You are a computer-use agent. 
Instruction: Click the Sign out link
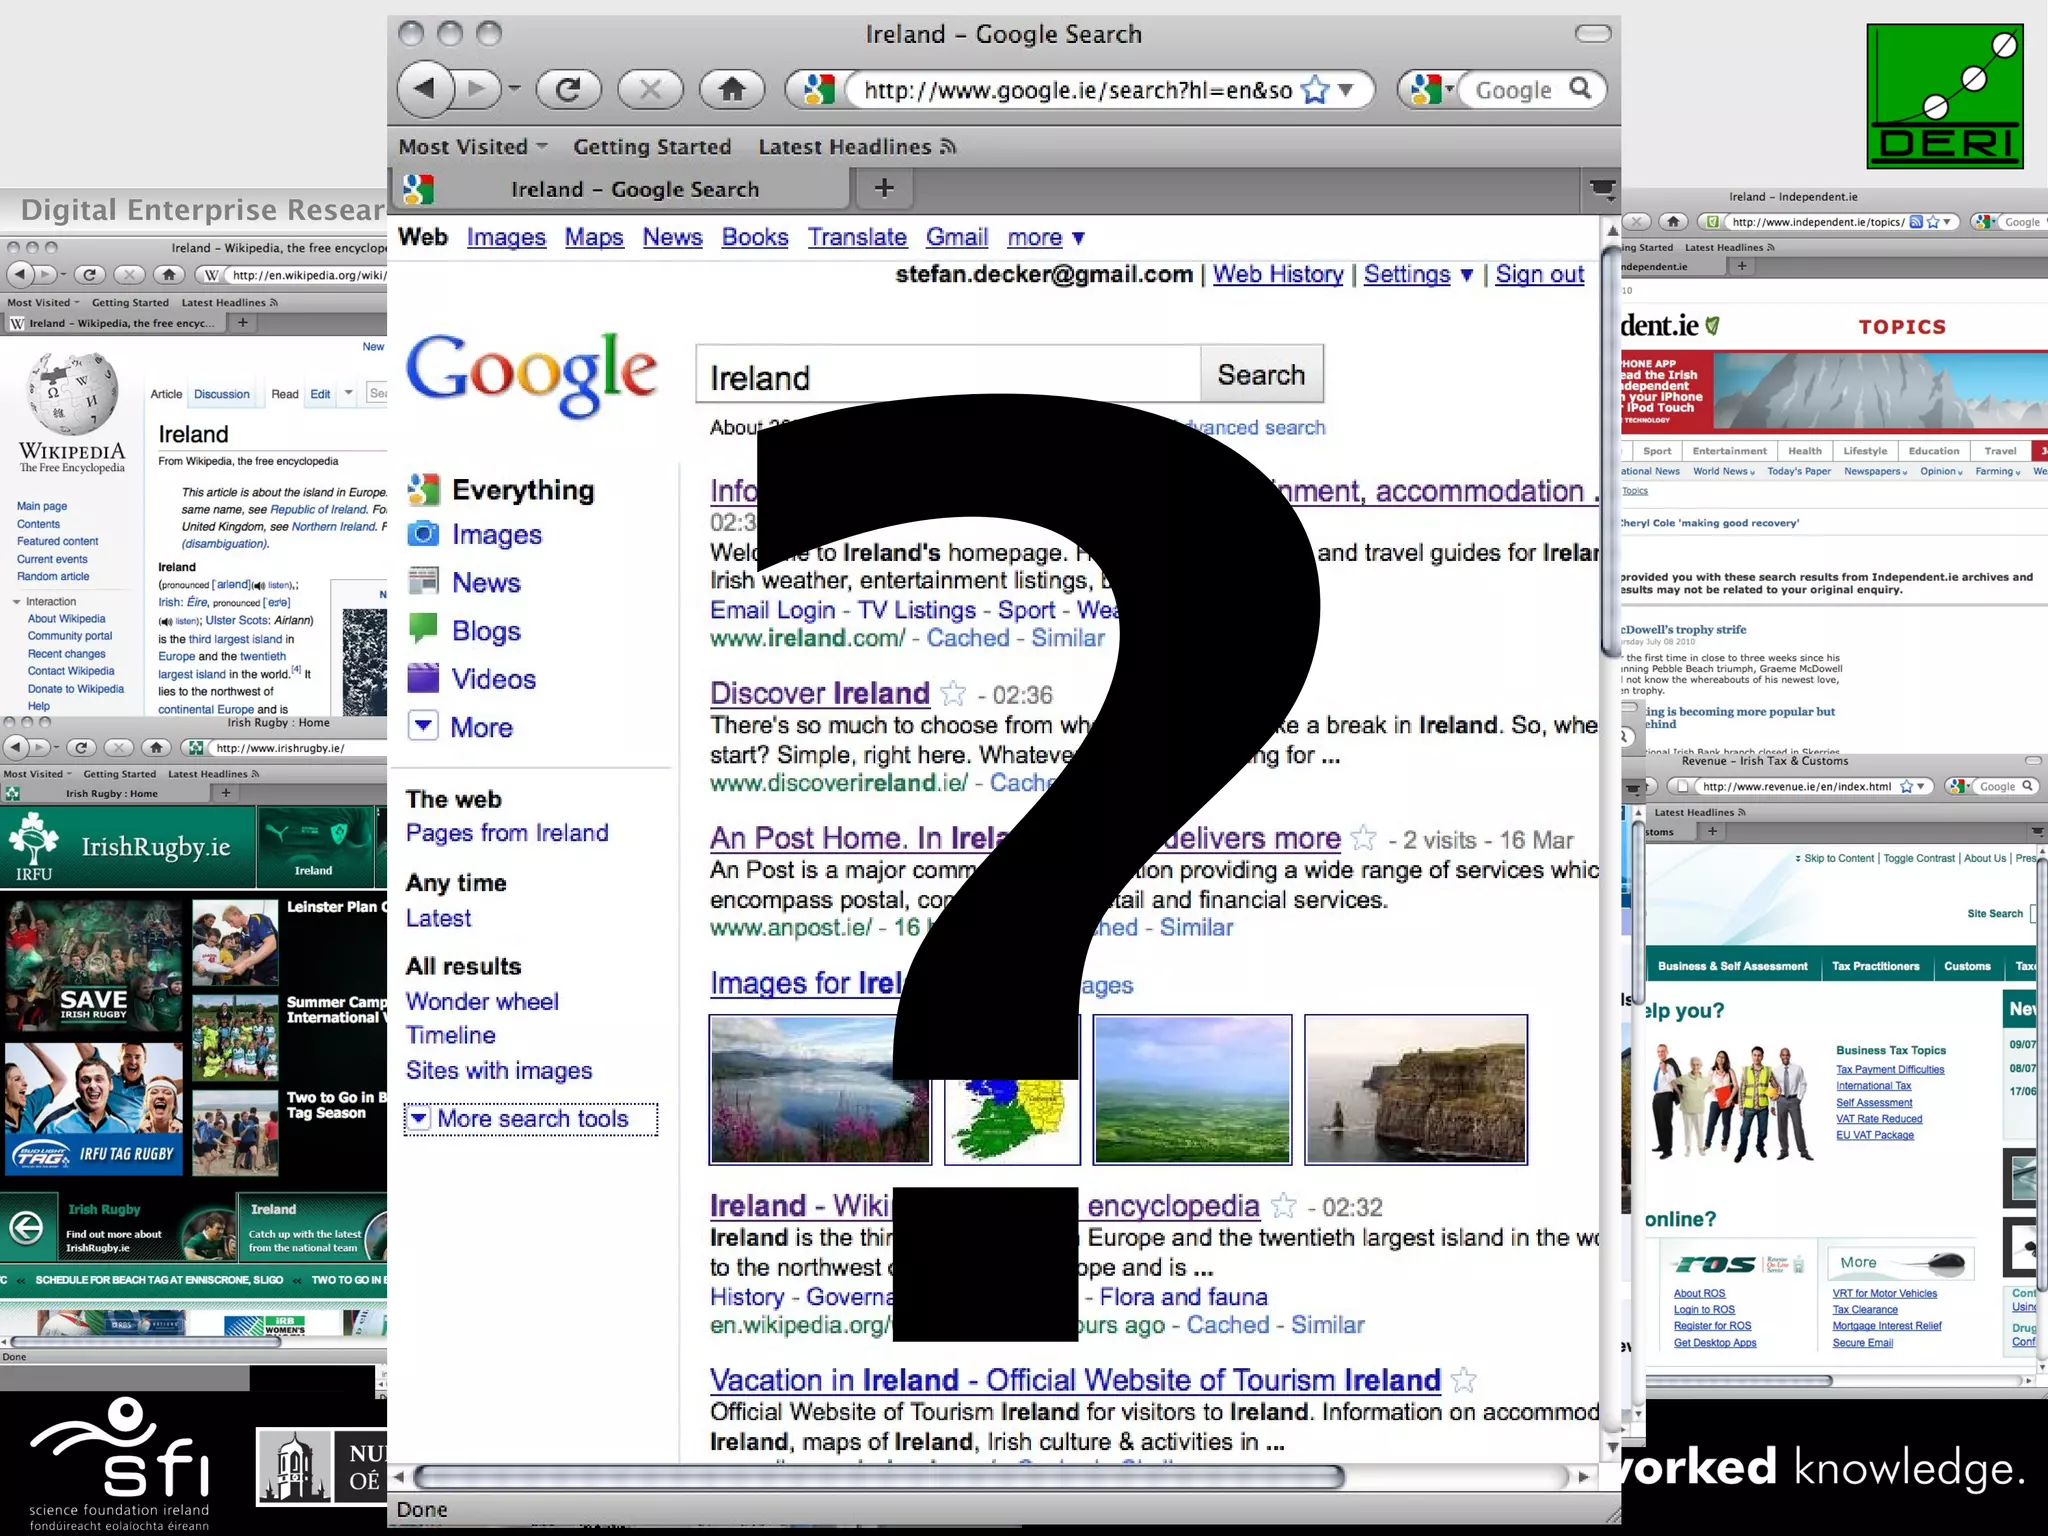(x=1539, y=274)
